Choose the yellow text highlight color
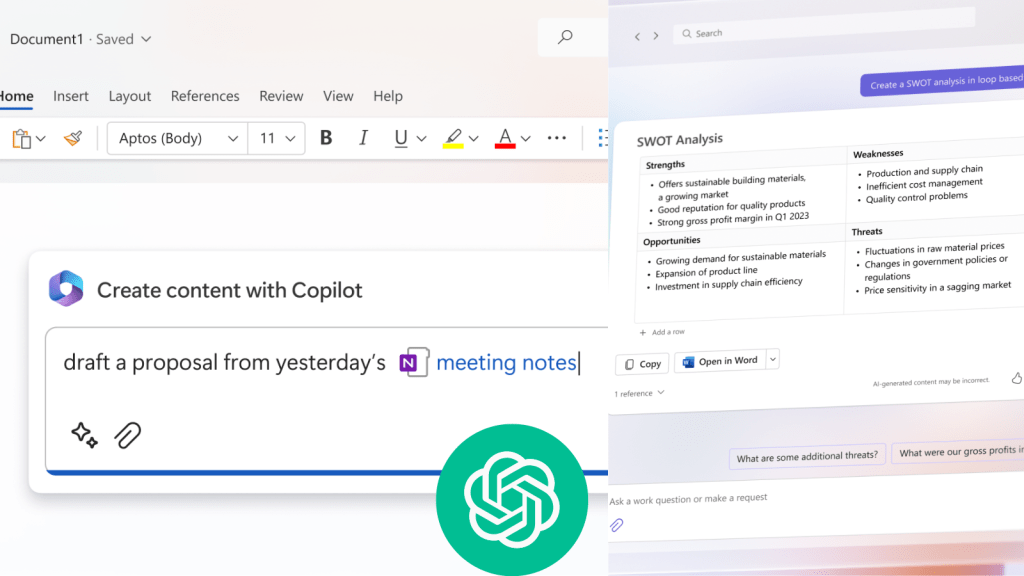1024x576 pixels. (453, 138)
